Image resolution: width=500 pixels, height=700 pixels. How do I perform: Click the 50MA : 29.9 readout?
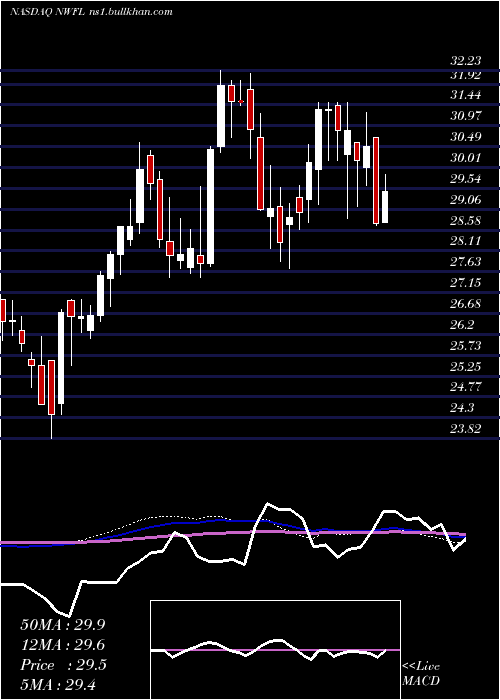pos(63,625)
